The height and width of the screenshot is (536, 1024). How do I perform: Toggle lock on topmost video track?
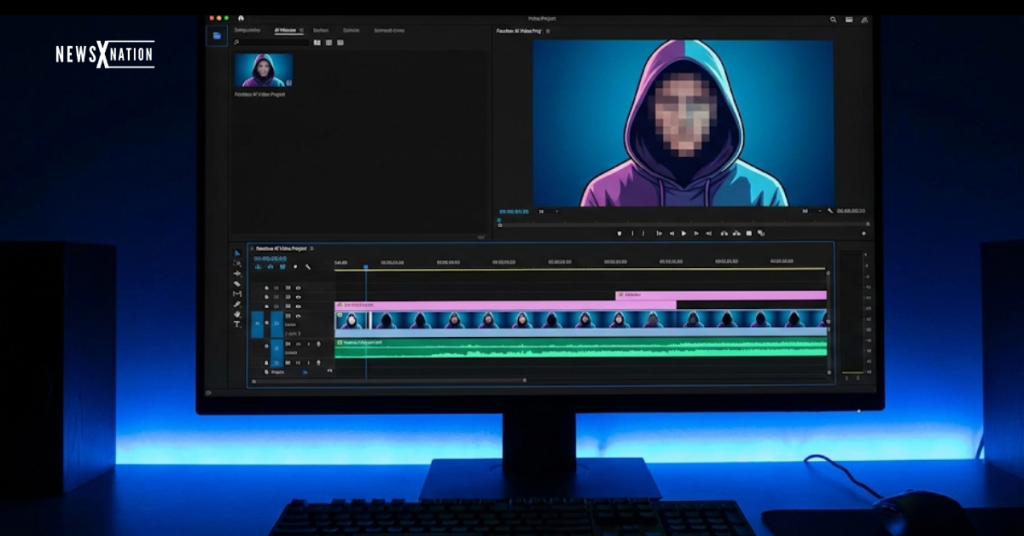coord(266,288)
